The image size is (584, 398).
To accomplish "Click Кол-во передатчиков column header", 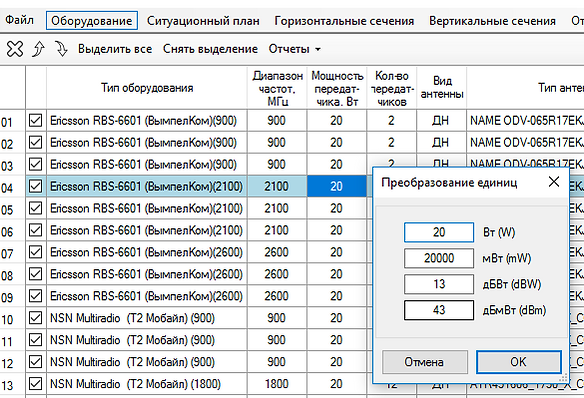I will pyautogui.click(x=391, y=88).
